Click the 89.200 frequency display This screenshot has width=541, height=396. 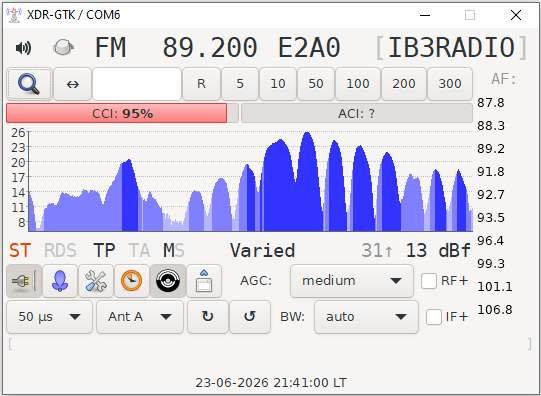coord(210,47)
